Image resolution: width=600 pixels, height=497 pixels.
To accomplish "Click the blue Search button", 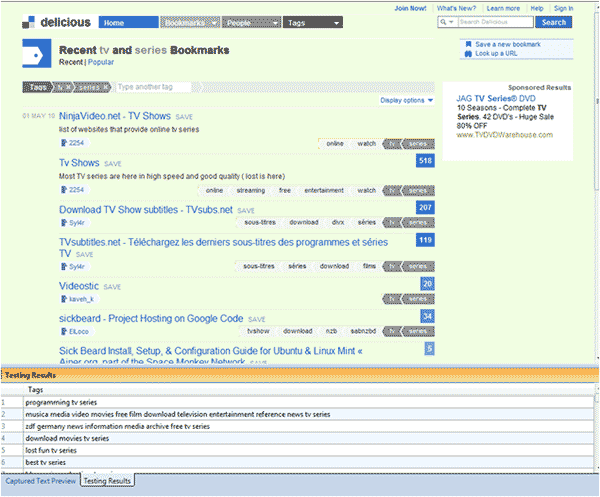I will coord(554,22).
